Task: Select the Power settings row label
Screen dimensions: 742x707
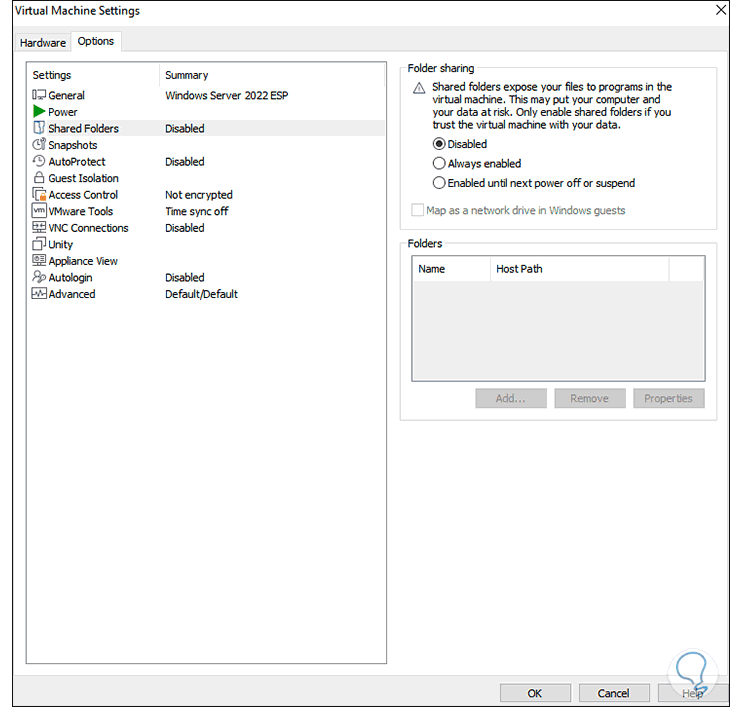Action: (63, 112)
